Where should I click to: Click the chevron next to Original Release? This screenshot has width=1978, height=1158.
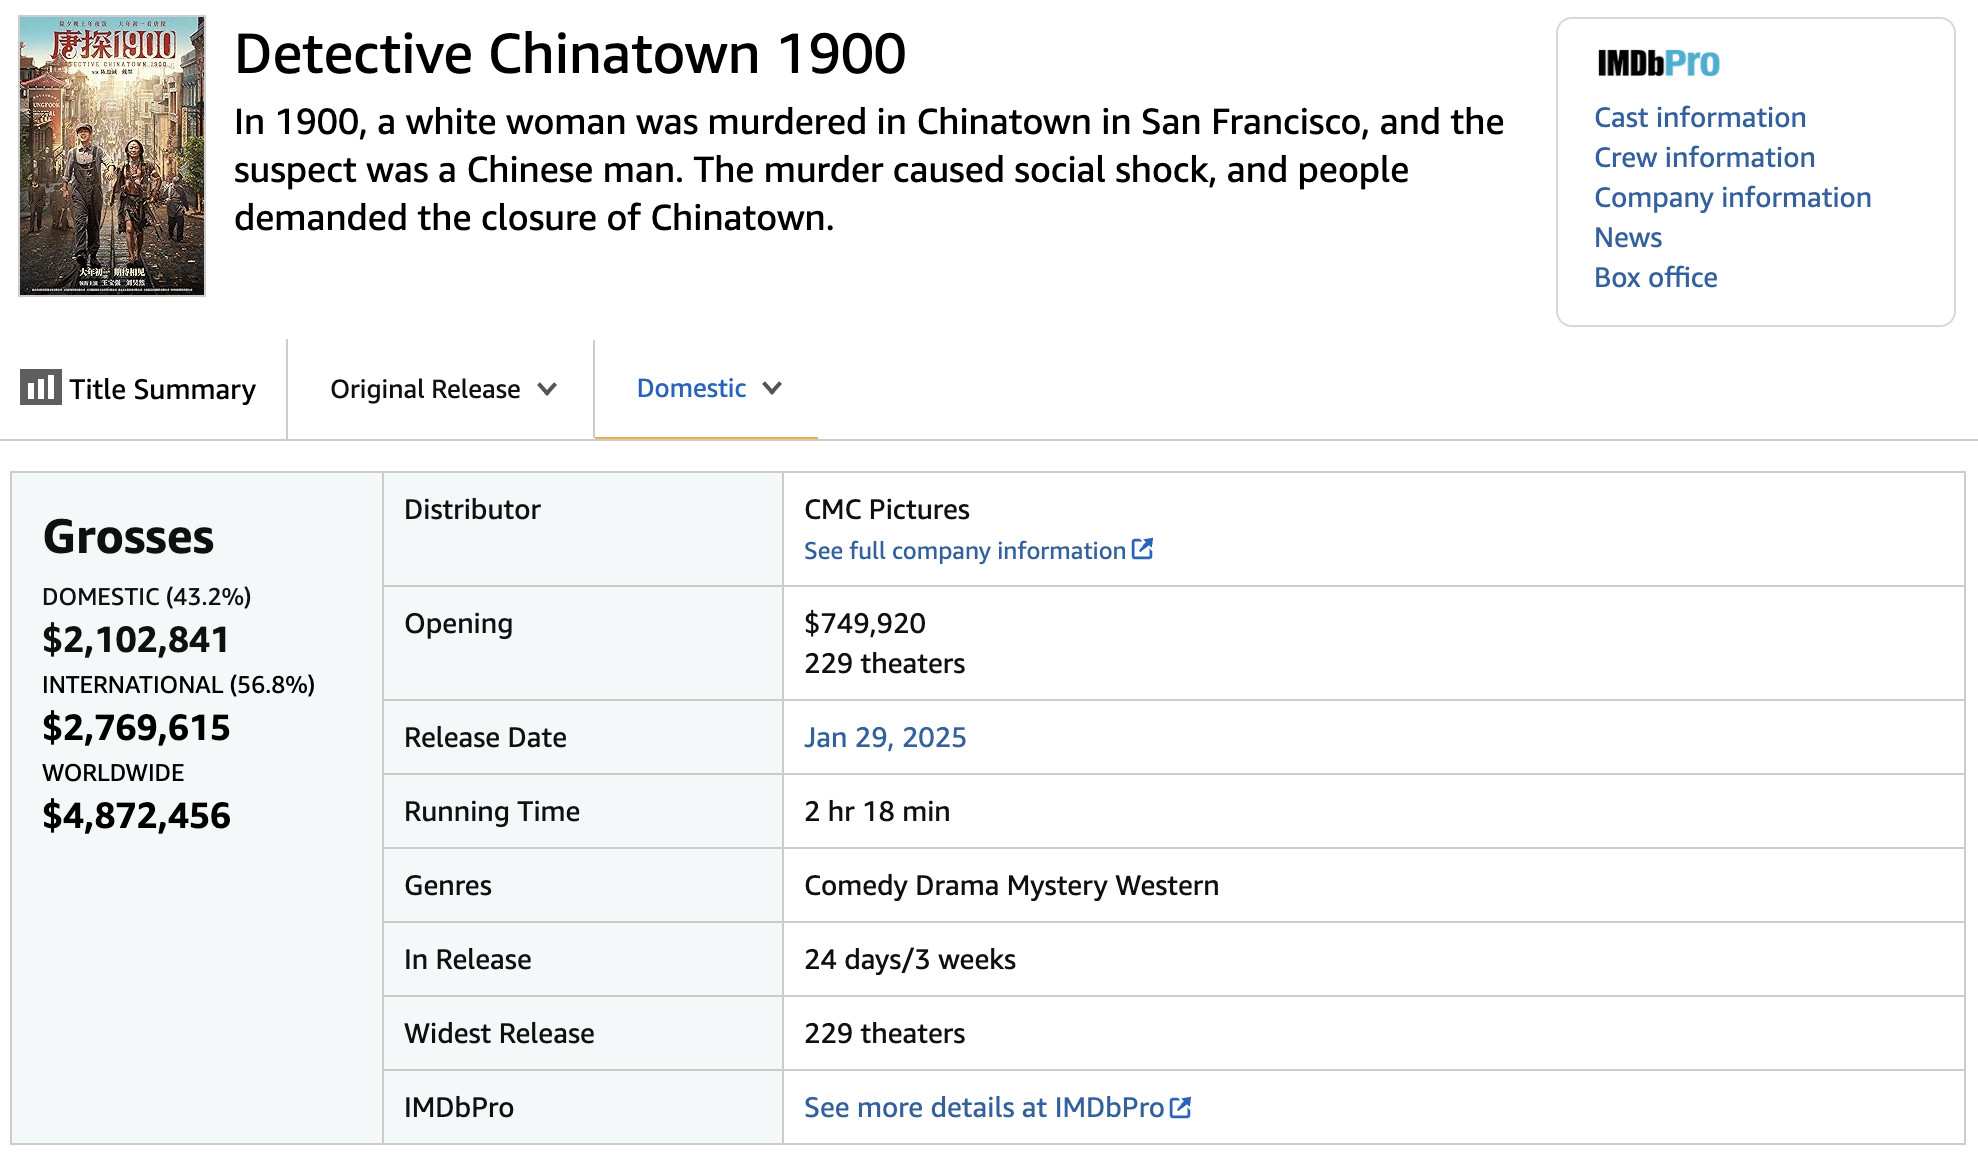click(547, 389)
